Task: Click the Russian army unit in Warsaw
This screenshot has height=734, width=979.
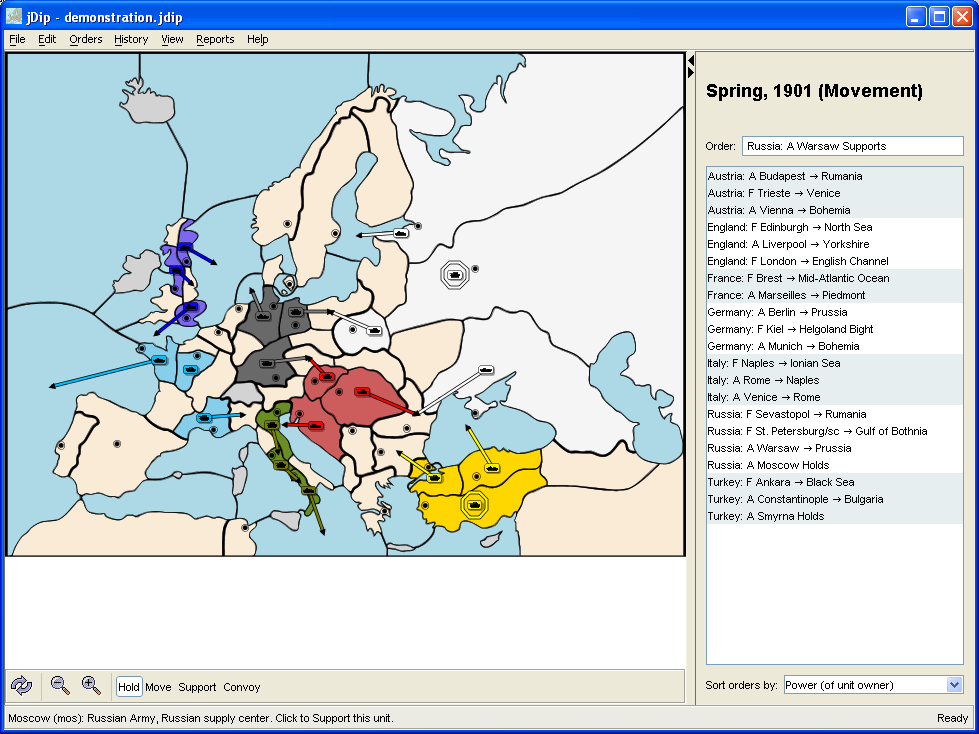Action: click(375, 330)
